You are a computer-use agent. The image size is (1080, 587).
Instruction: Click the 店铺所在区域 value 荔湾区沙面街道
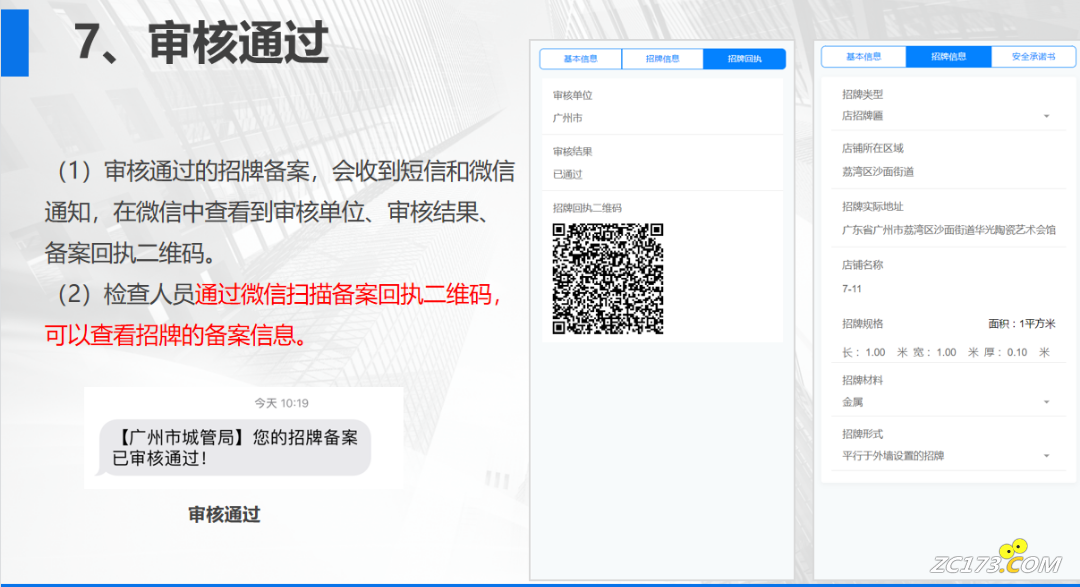click(x=878, y=172)
